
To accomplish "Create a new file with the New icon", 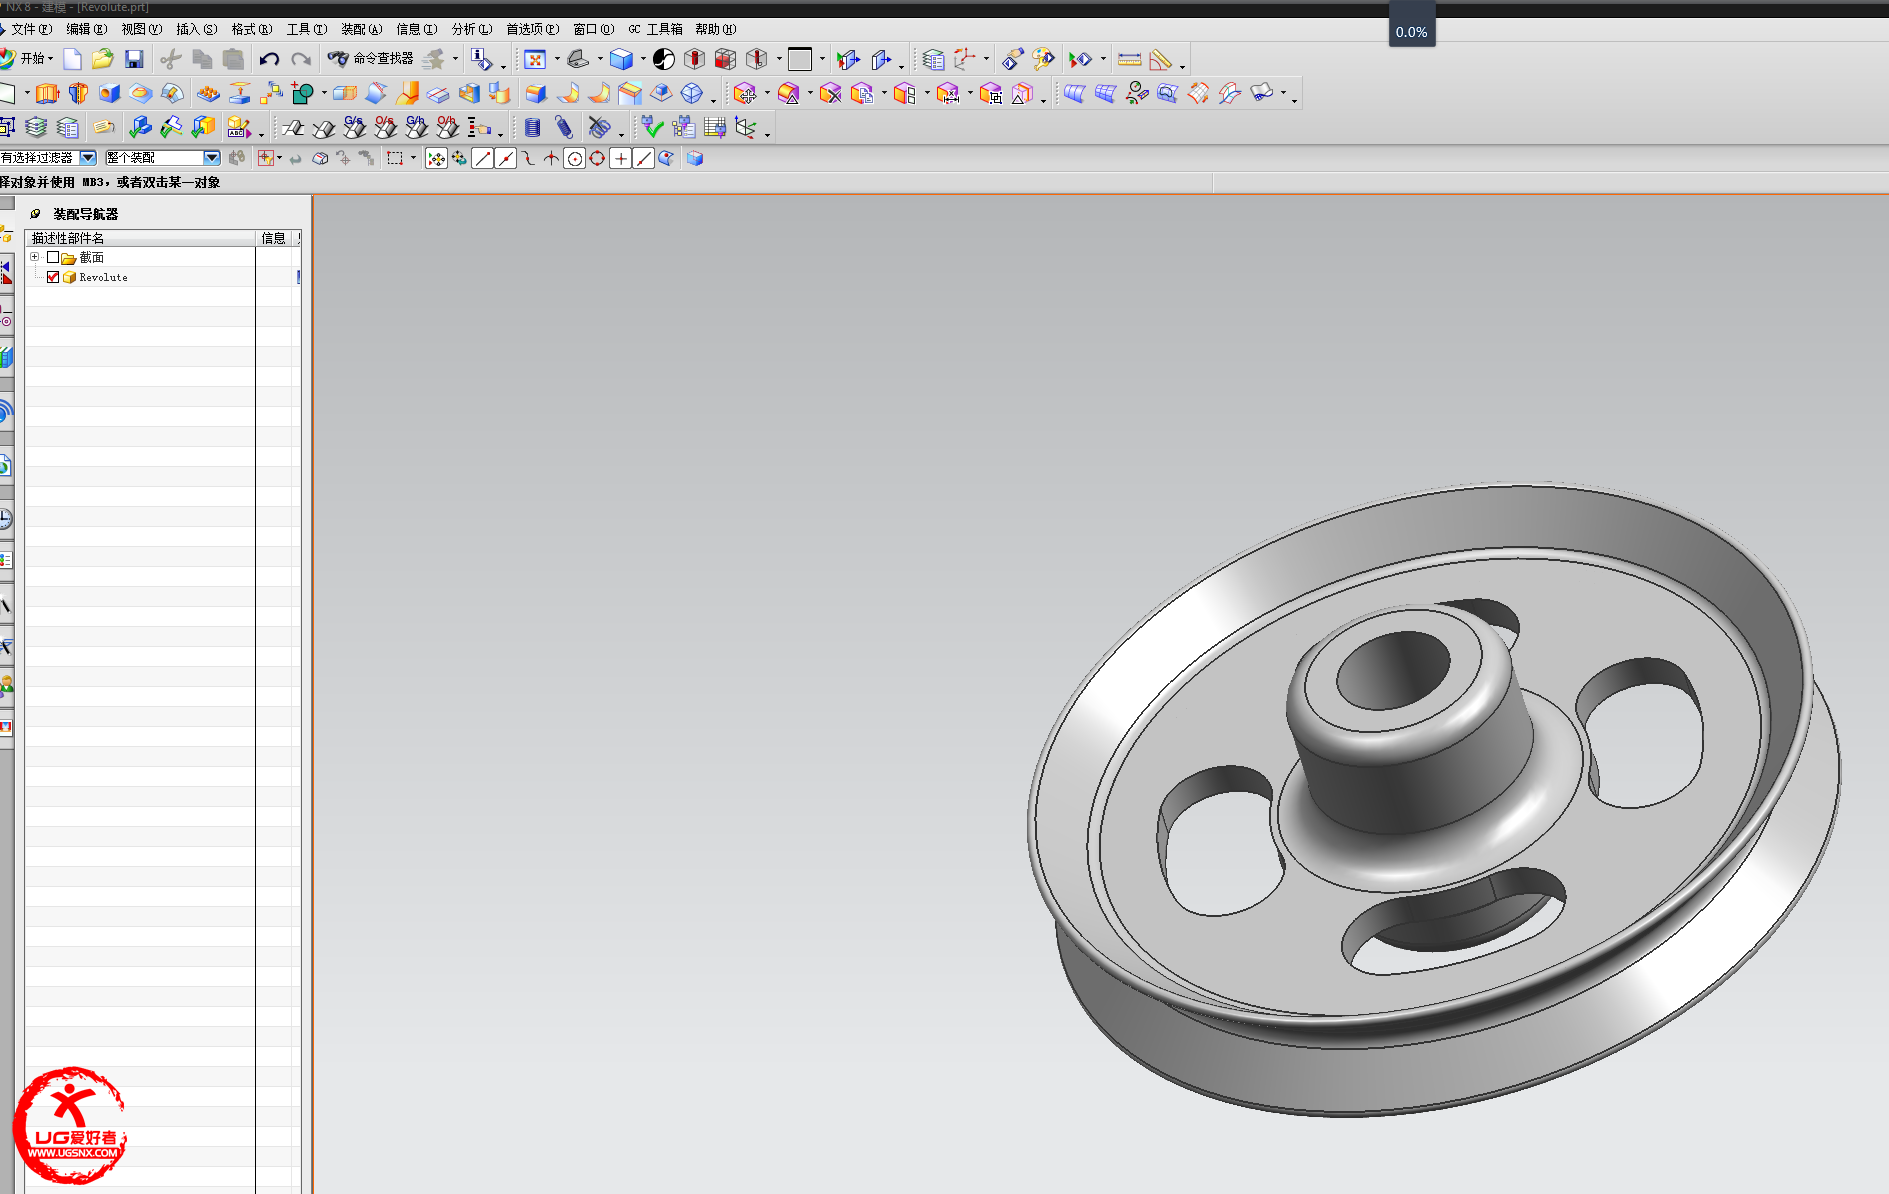I will pyautogui.click(x=73, y=60).
